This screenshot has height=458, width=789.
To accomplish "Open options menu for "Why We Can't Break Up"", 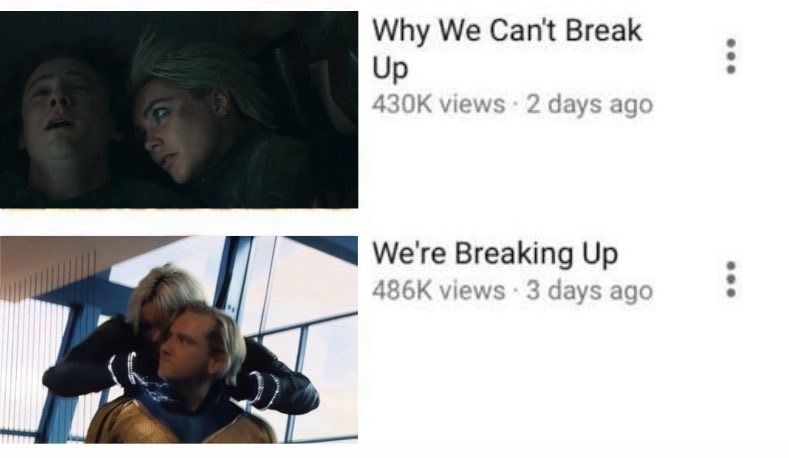I will pyautogui.click(x=732, y=56).
